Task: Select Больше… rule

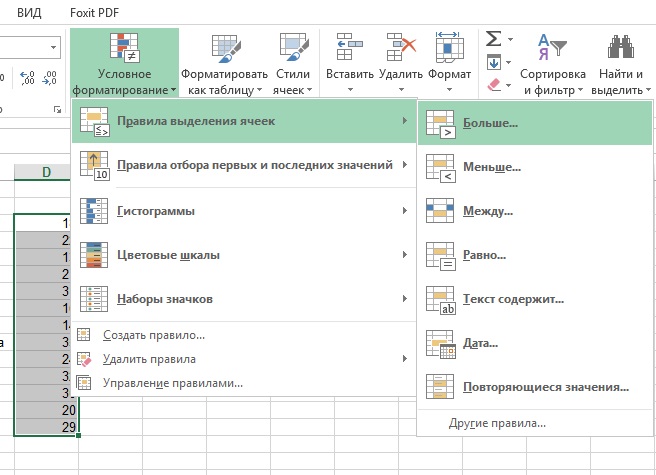Action: pyautogui.click(x=535, y=123)
